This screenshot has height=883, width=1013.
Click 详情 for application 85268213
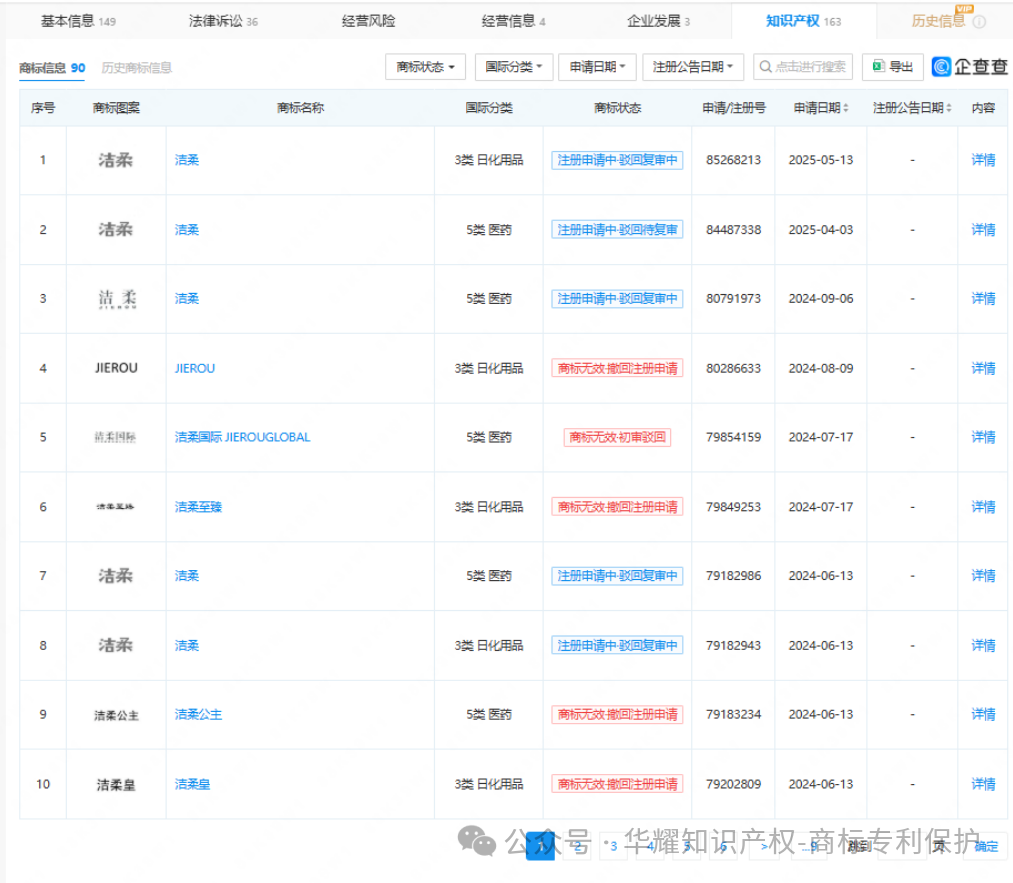coord(983,160)
